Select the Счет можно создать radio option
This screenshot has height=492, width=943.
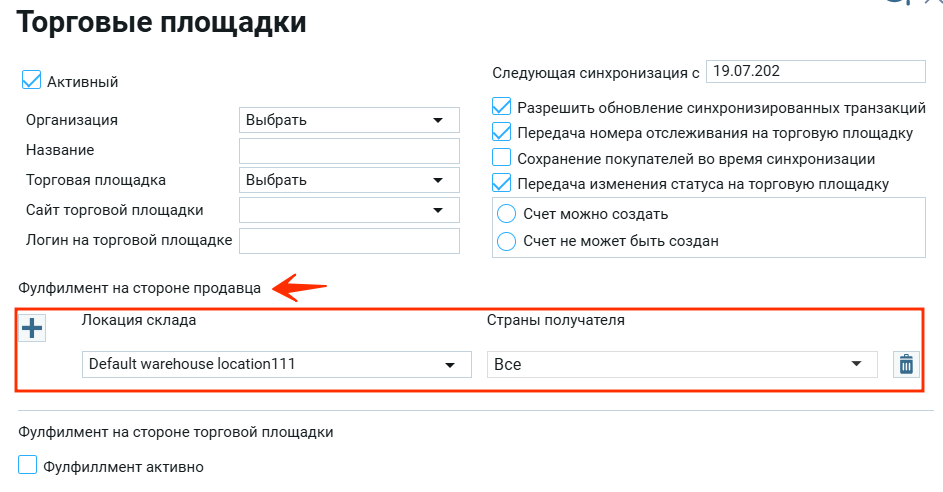click(x=507, y=214)
